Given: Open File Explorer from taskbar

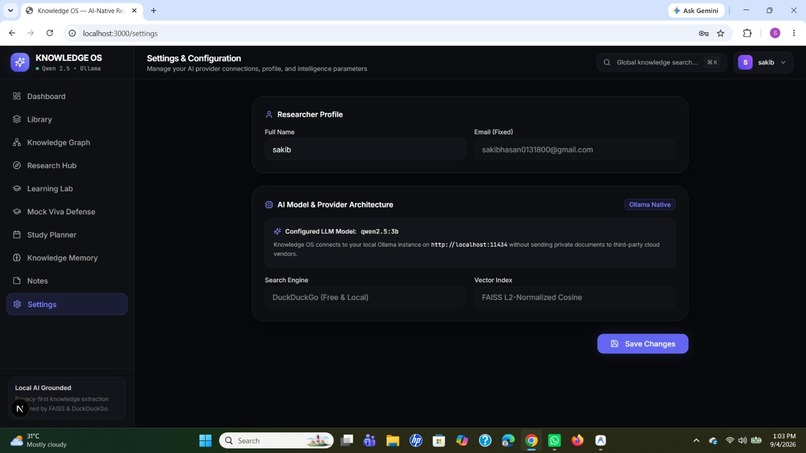Looking at the screenshot, I should (393, 441).
